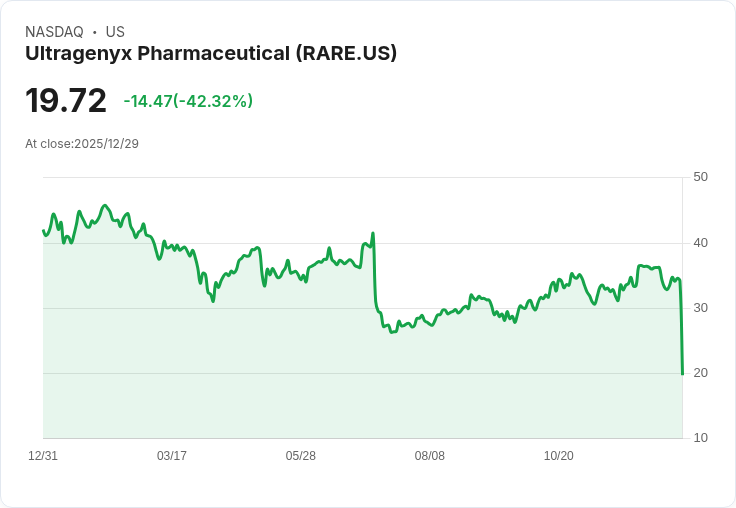Select the 30 price axis label
The height and width of the screenshot is (508, 736).
[701, 307]
